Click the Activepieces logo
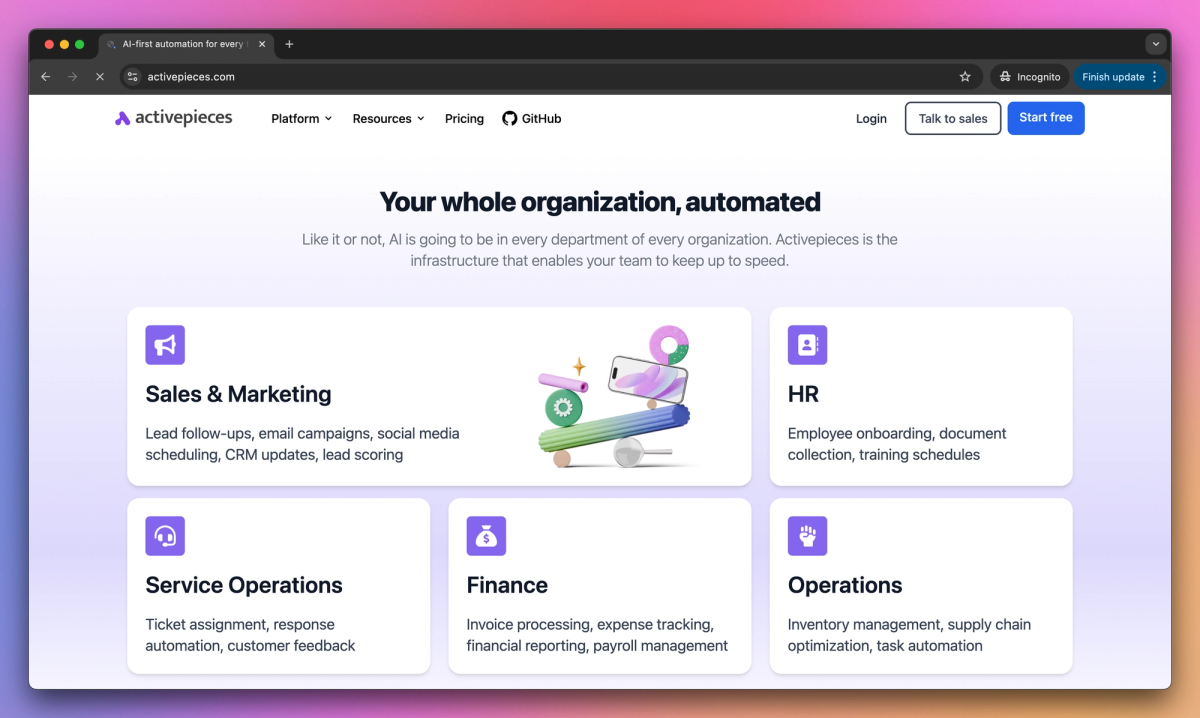This screenshot has height=718, width=1200. pyautogui.click(x=173, y=117)
